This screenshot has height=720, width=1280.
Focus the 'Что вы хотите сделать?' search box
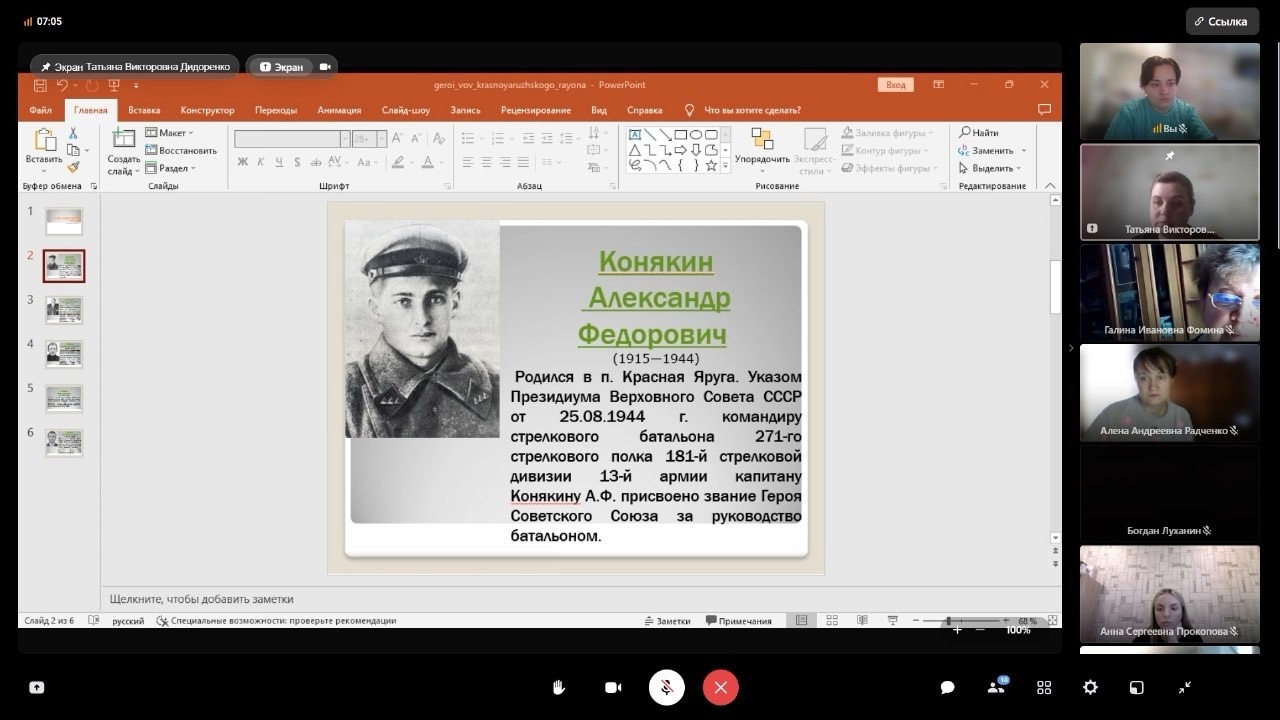pyautogui.click(x=752, y=110)
